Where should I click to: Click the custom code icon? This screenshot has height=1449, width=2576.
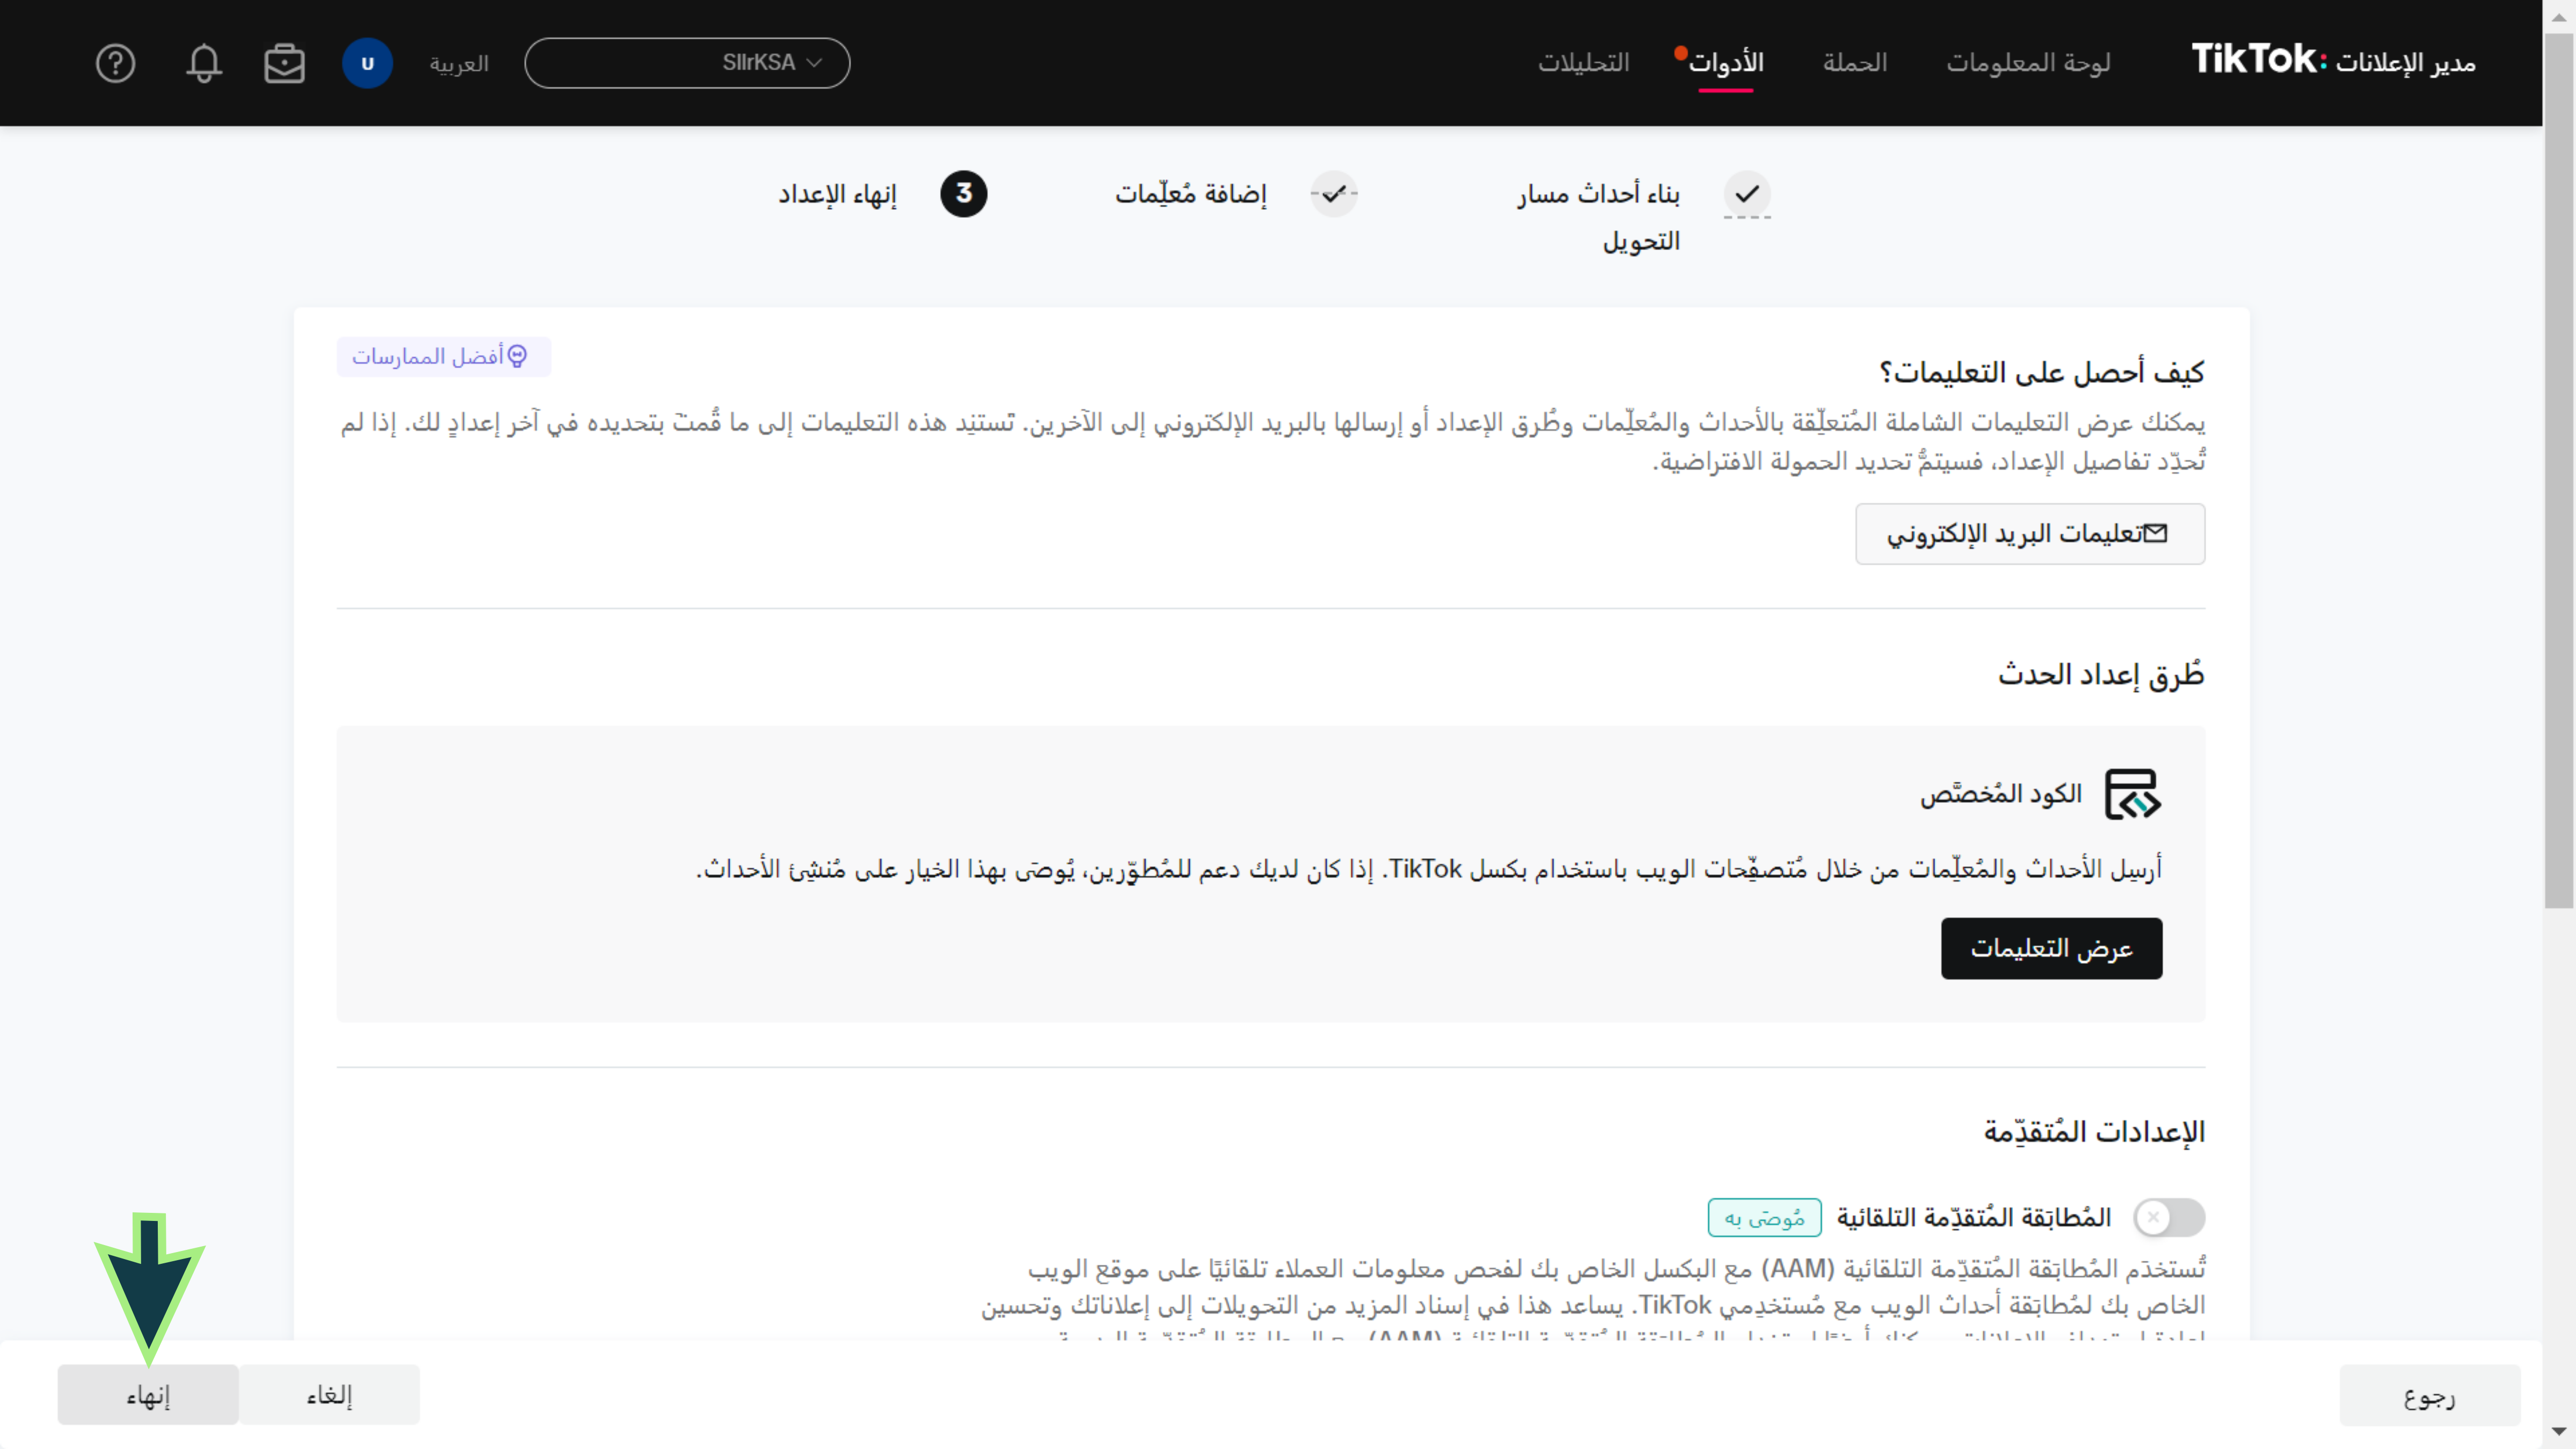[x=2132, y=794]
